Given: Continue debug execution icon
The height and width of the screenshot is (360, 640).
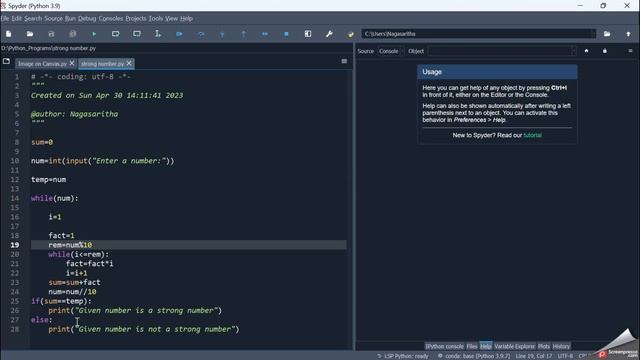Looking at the screenshot, I should click(265, 34).
